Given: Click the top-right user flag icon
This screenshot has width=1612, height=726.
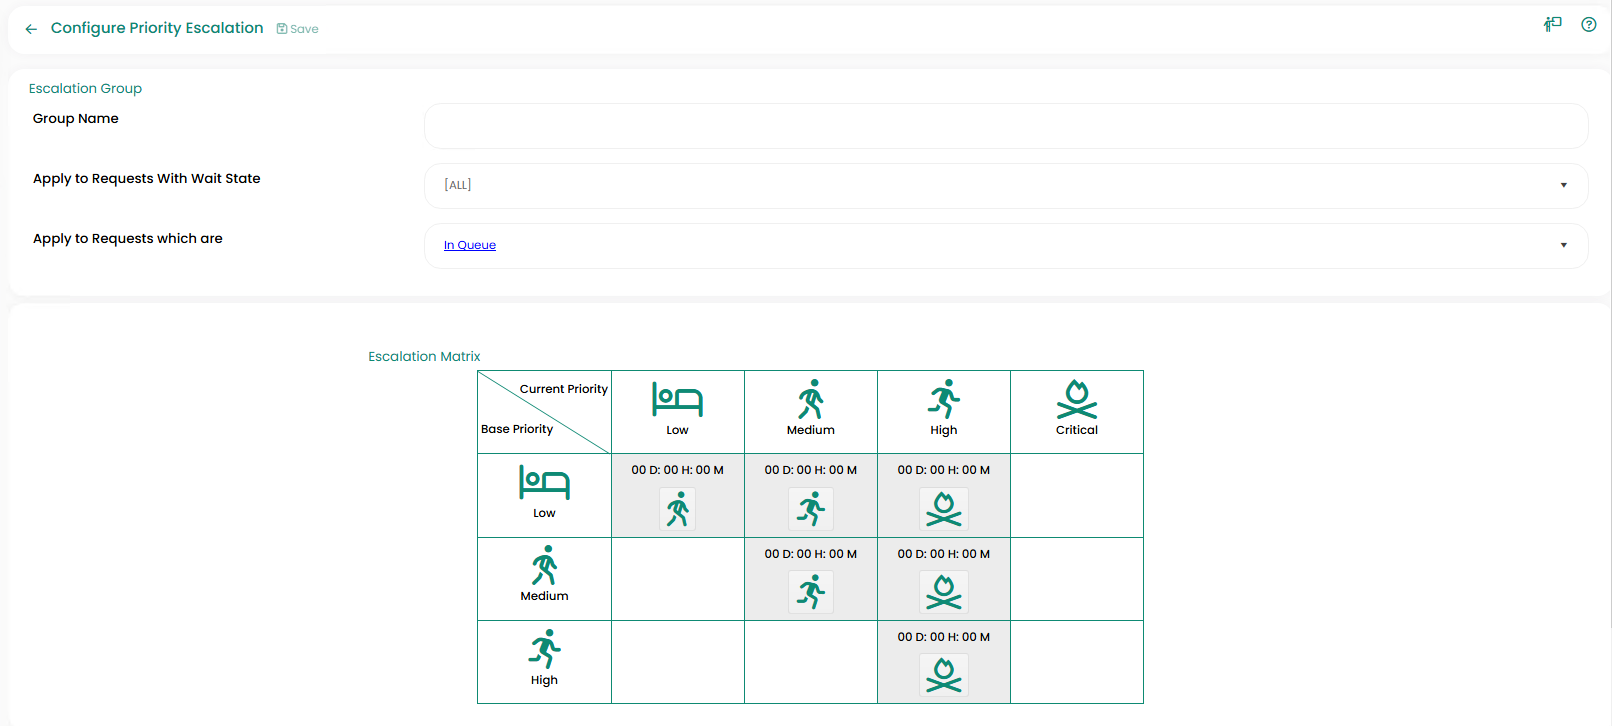Looking at the screenshot, I should click(x=1552, y=25).
